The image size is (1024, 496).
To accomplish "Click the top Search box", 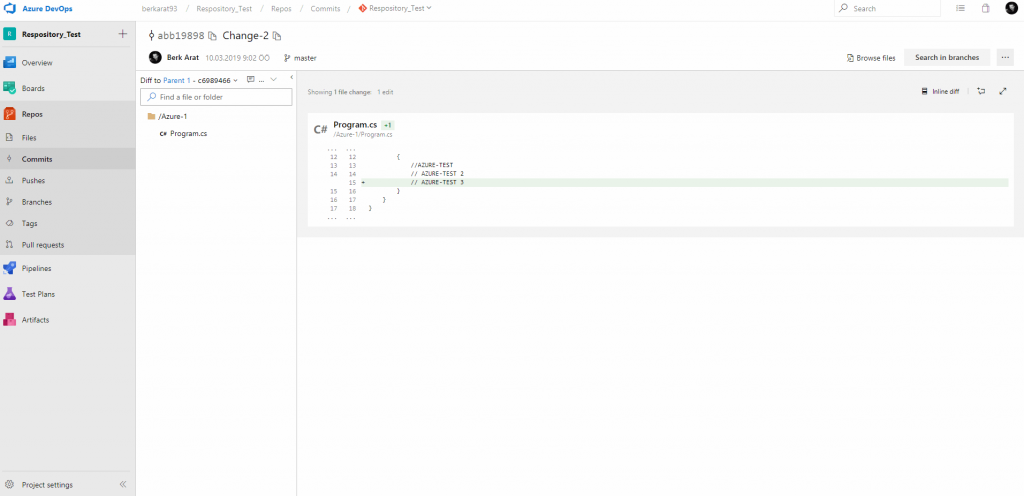I will [x=888, y=8].
